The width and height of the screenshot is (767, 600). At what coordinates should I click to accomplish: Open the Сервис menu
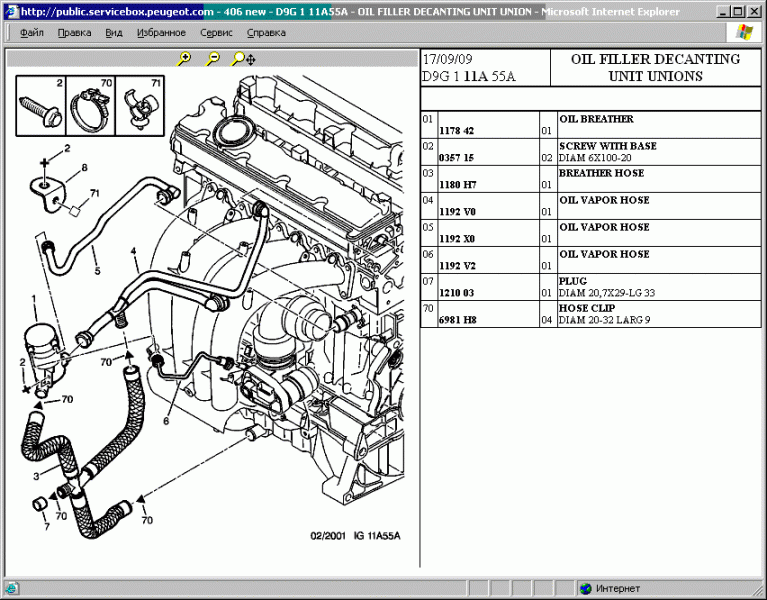(216, 32)
